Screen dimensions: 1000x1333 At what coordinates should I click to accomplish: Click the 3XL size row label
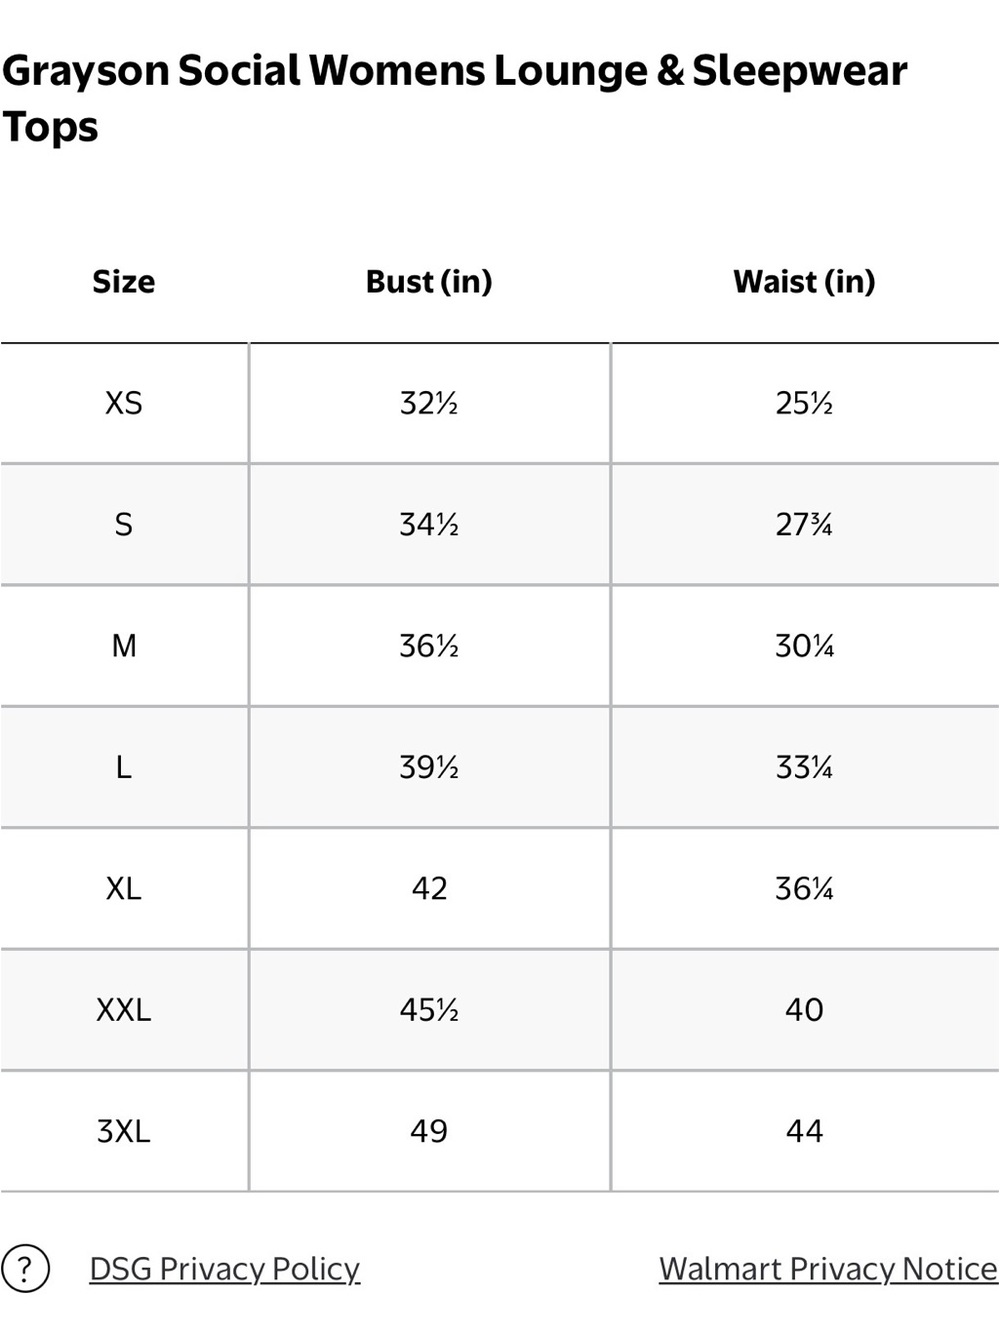[124, 1131]
